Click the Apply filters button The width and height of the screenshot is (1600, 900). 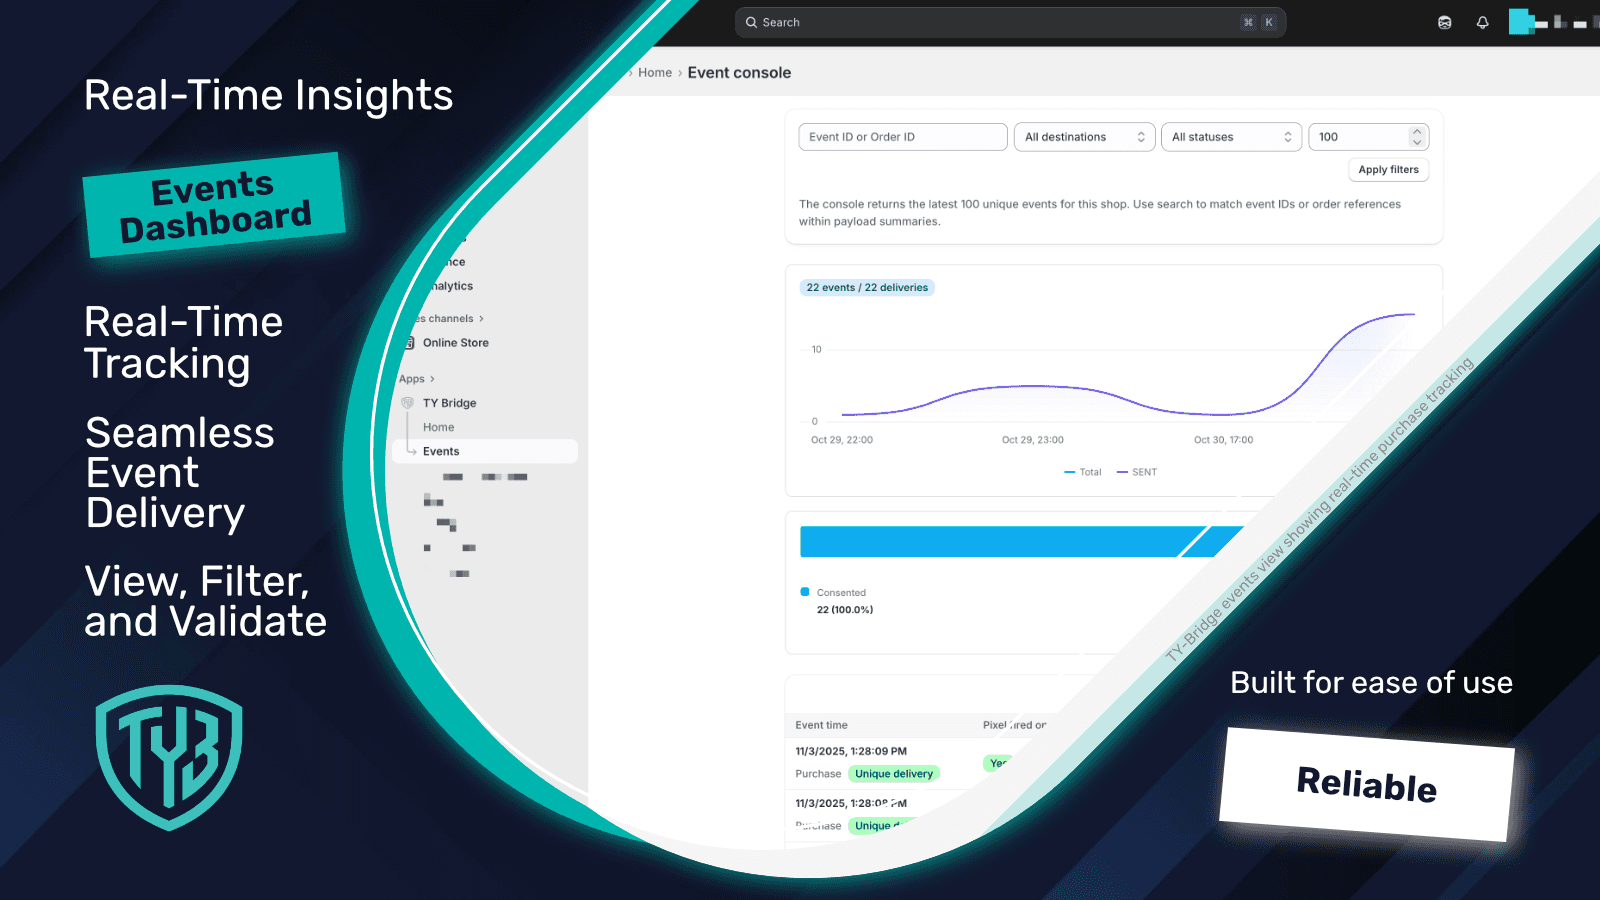1388,169
